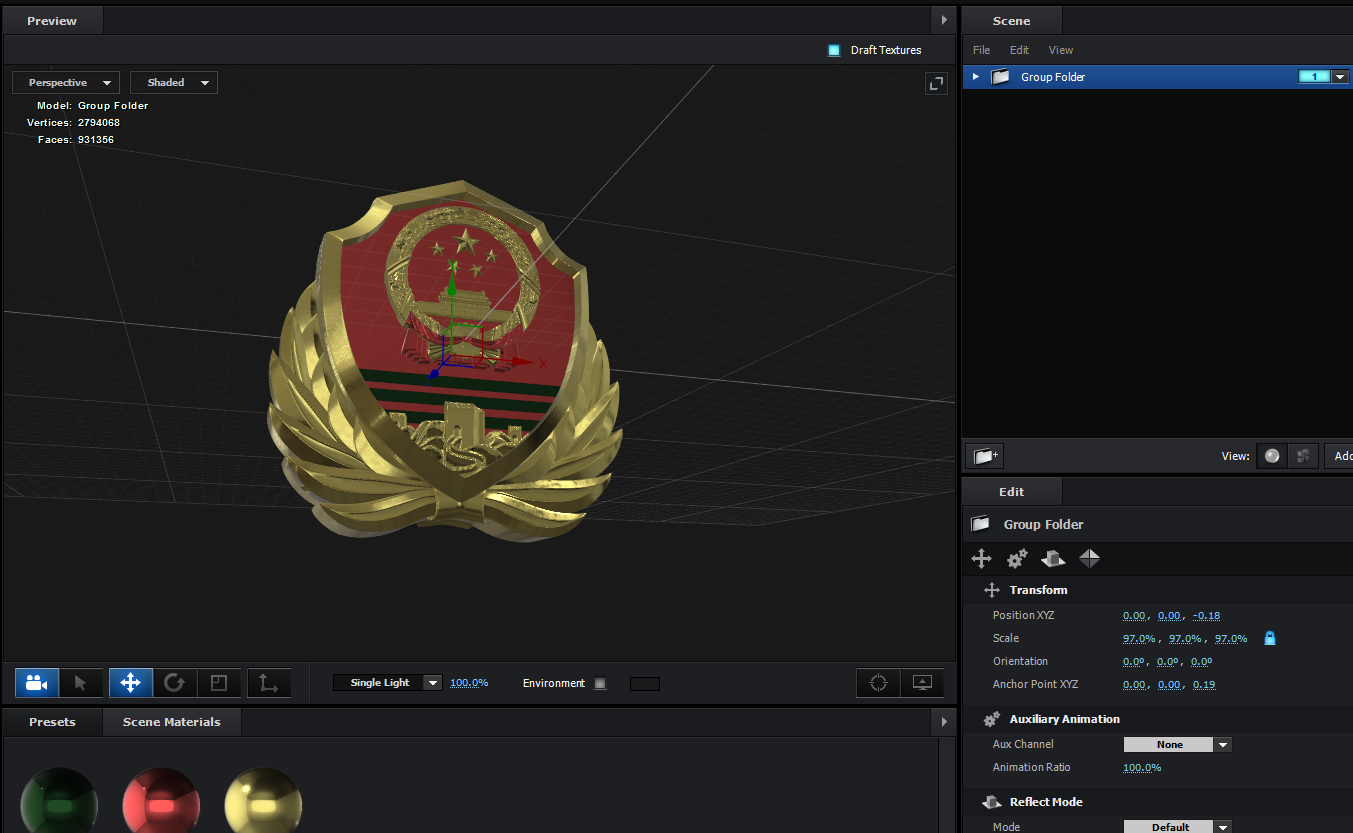1353x833 pixels.
Task: Open the Presets panel flyout arrow
Action: point(943,721)
